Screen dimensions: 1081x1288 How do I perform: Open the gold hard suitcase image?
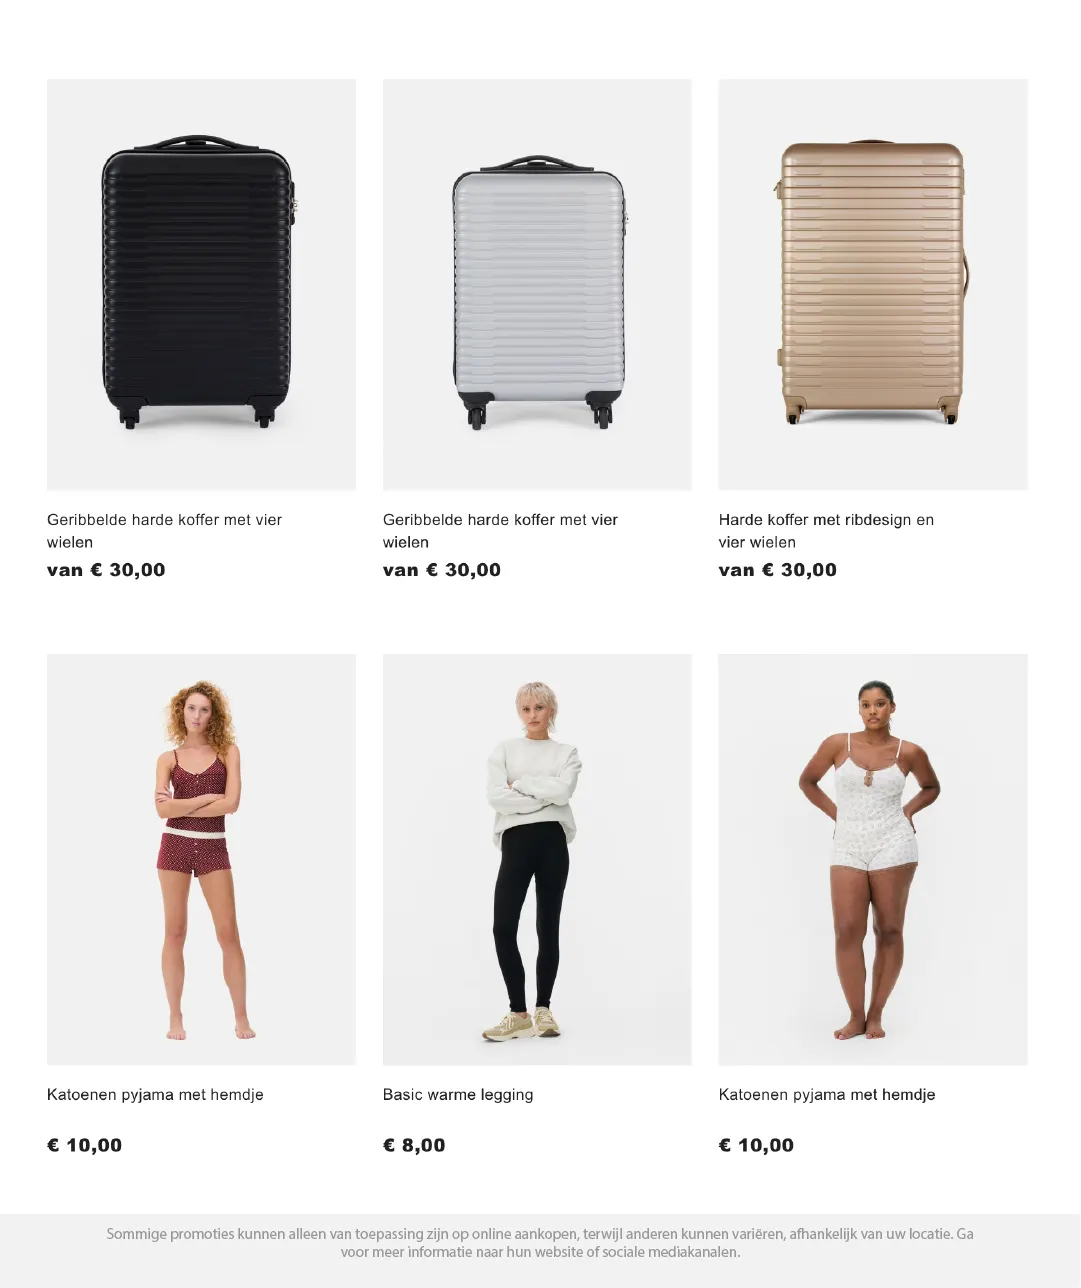click(873, 285)
